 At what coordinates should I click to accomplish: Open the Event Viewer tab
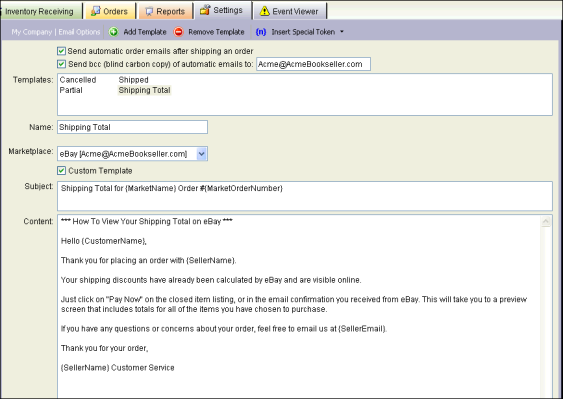click(290, 11)
